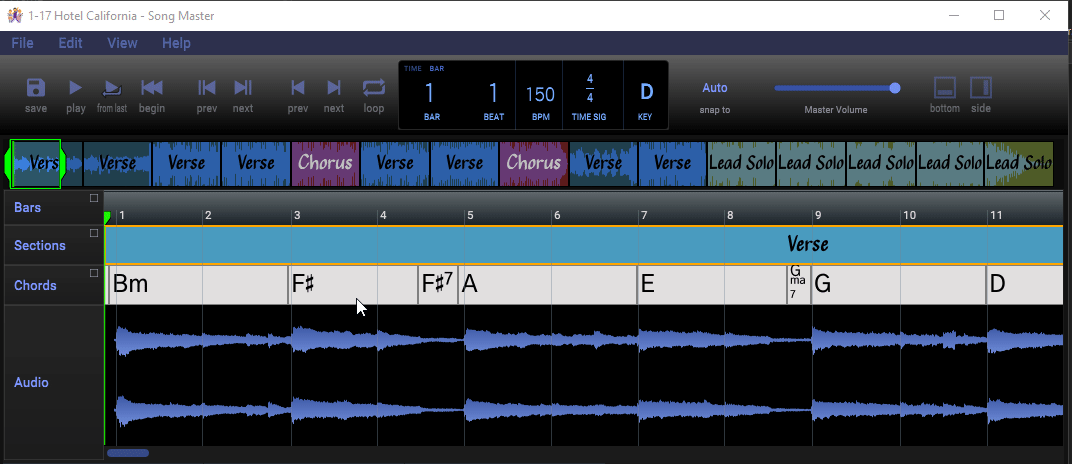Click the Master Volume slider handle
Screen dimensions: 1072x464
(x=895, y=88)
